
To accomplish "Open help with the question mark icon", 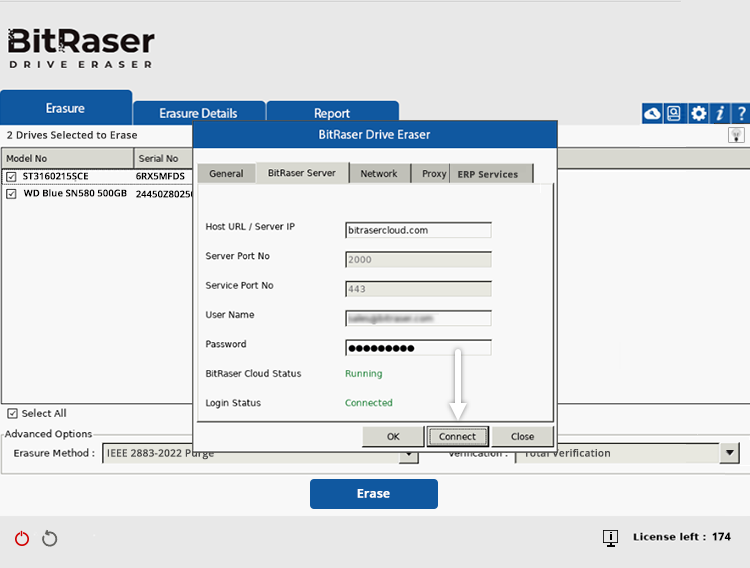I will [x=740, y=114].
